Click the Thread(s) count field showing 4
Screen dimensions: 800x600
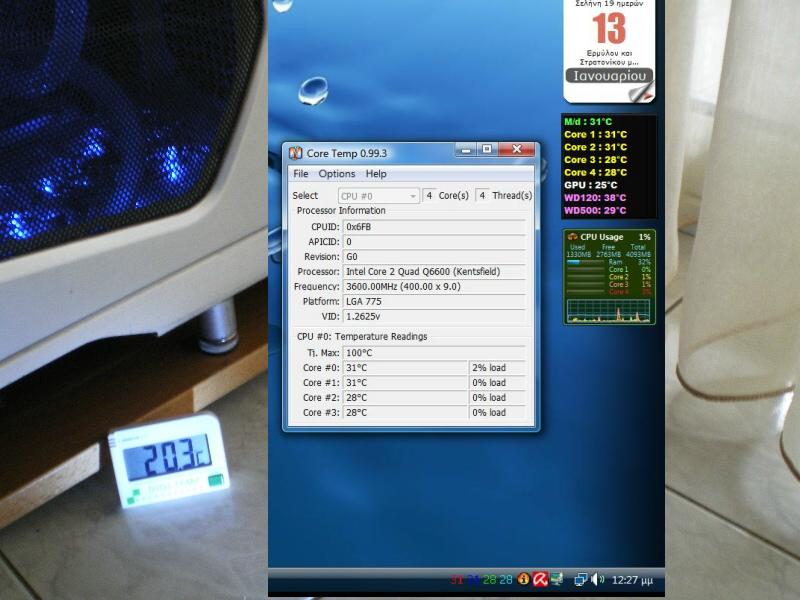pyautogui.click(x=482, y=195)
